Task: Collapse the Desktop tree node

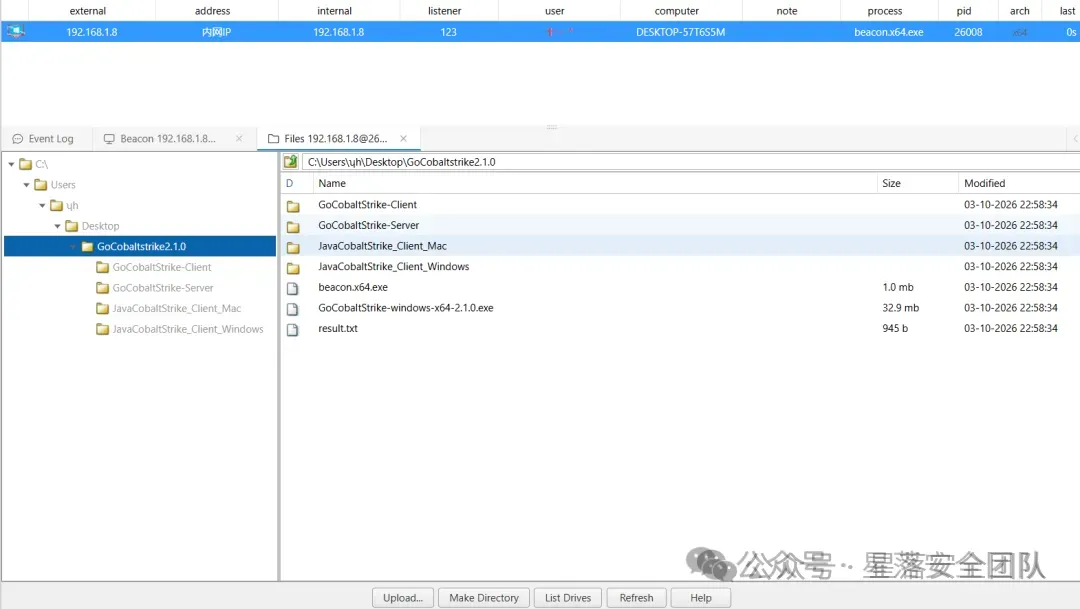Action: pyautogui.click(x=58, y=226)
